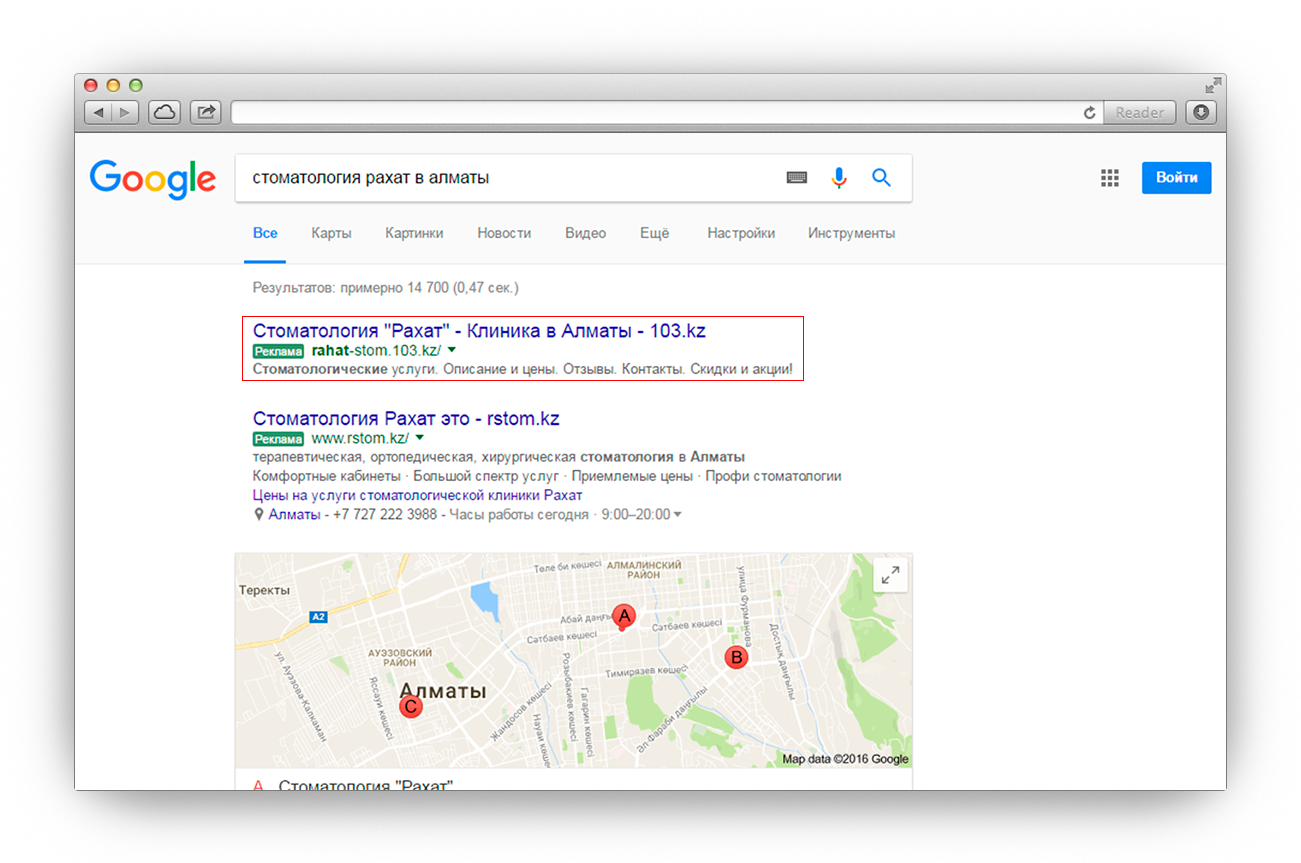Click map marker C
This screenshot has height=863, width=1301.
click(410, 707)
